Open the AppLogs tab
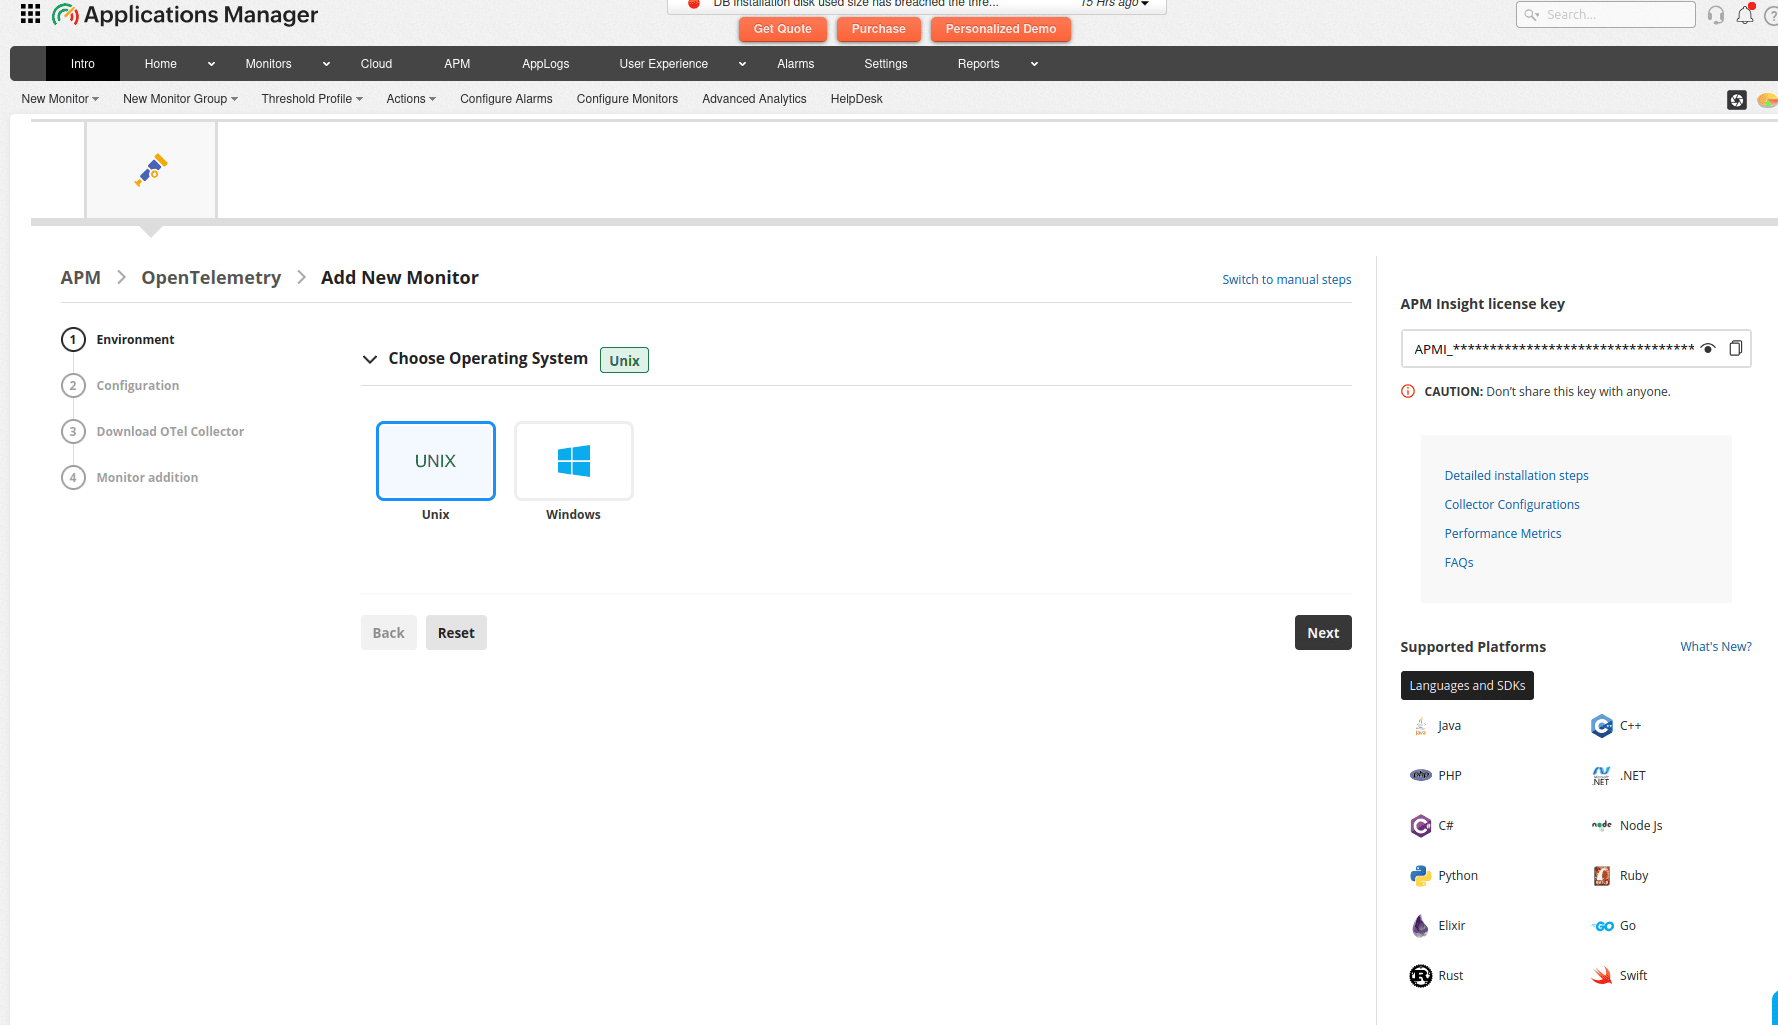 point(546,64)
